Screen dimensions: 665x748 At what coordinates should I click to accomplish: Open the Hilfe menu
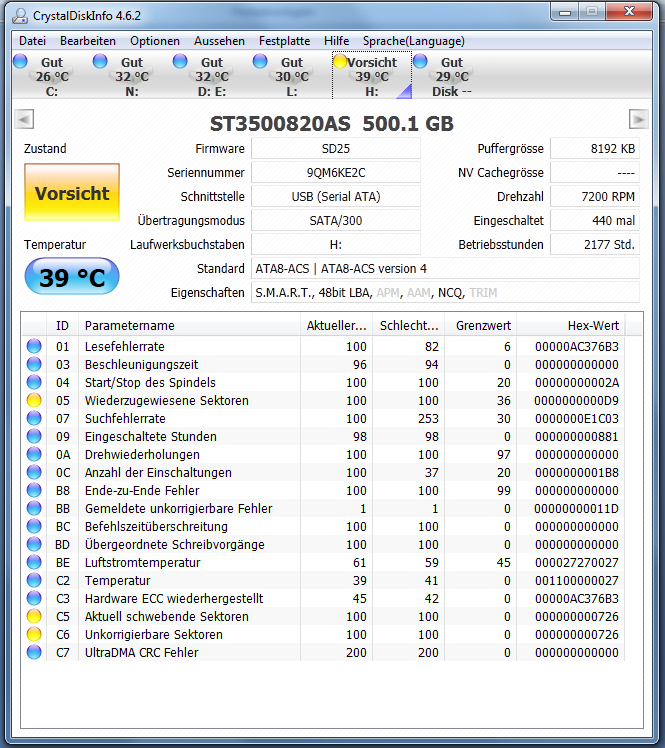336,41
